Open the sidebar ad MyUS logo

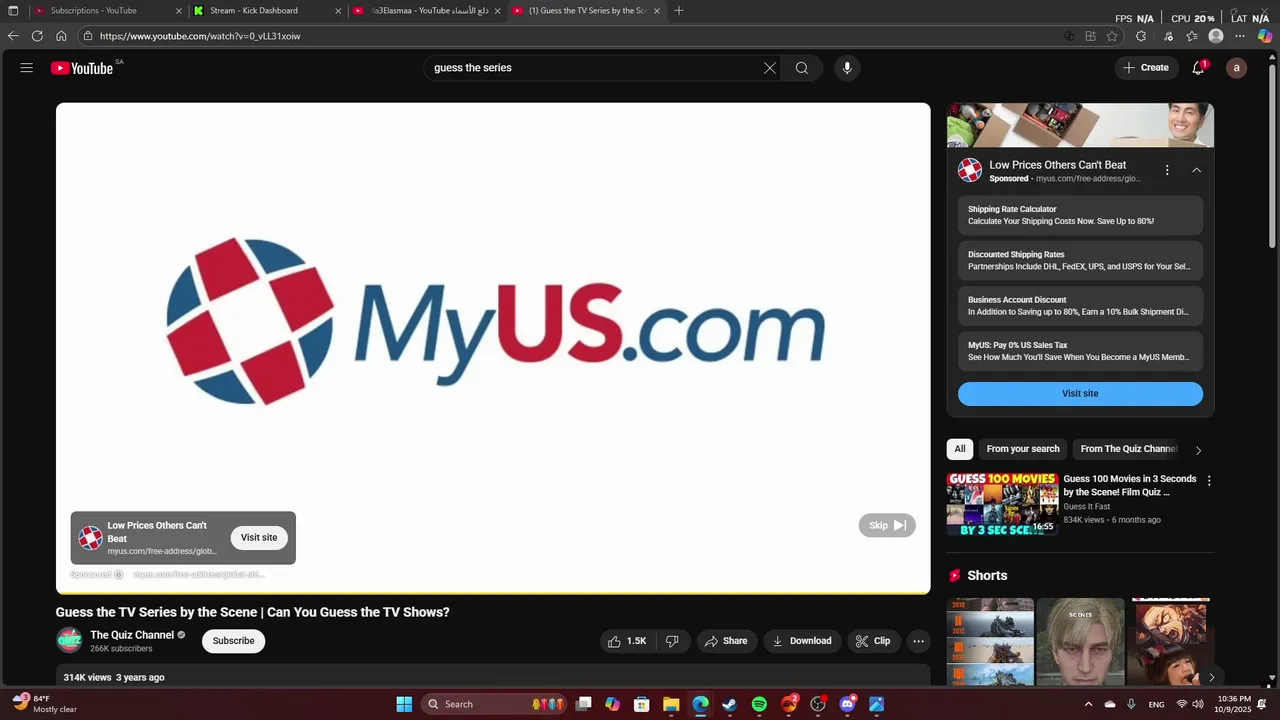coord(970,170)
